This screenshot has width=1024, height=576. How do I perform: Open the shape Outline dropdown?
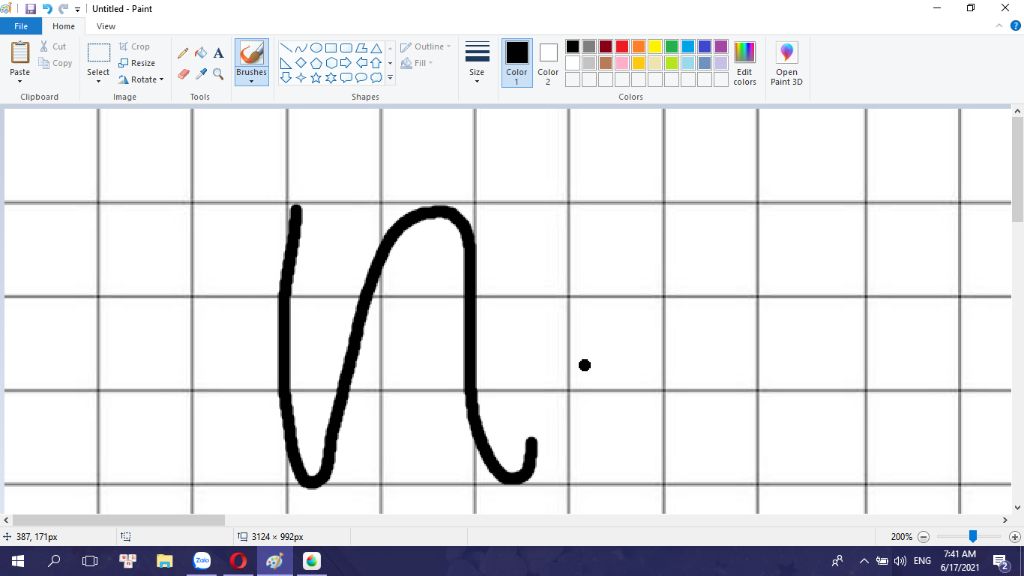click(x=425, y=47)
